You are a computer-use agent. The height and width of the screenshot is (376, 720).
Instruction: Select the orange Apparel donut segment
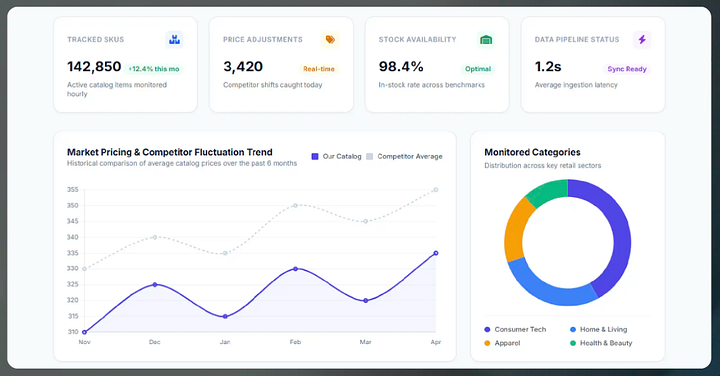515,228
